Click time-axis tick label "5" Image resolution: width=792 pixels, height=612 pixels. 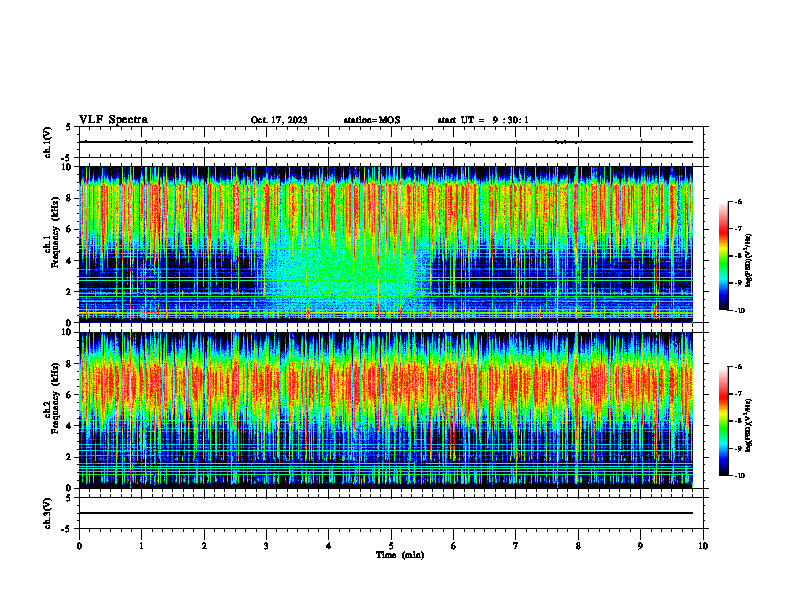click(391, 546)
